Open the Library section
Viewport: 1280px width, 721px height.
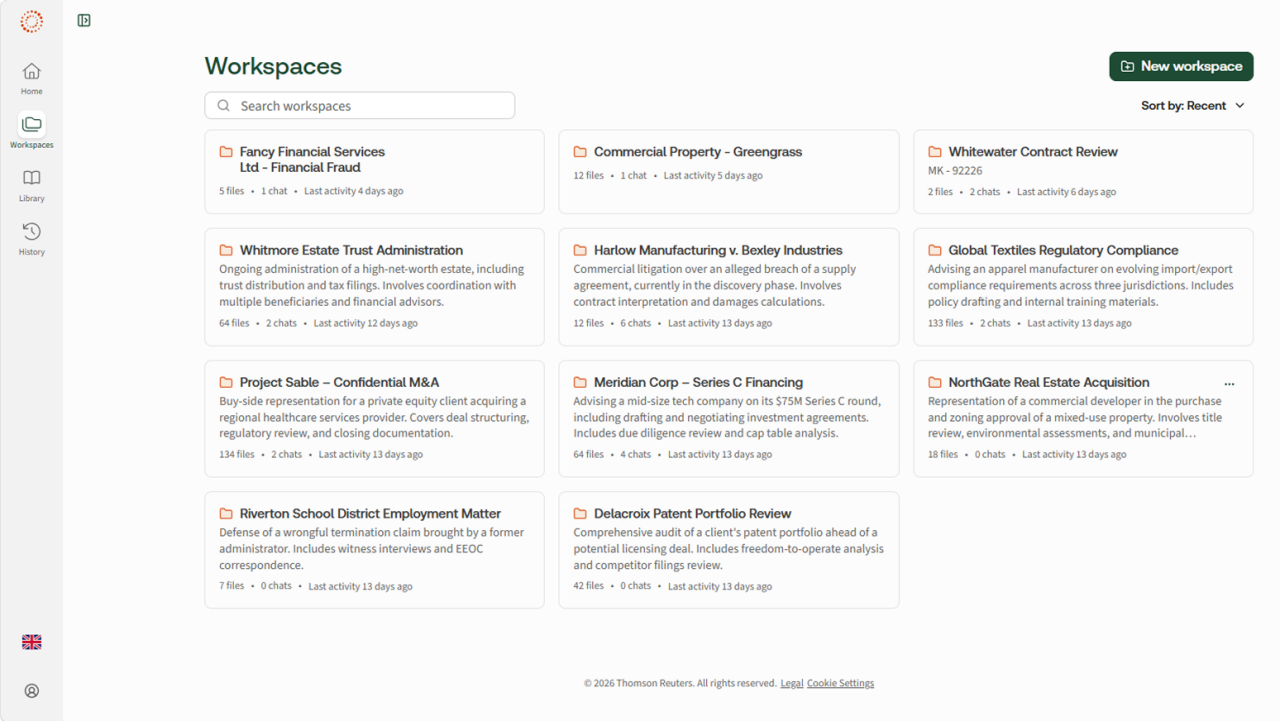pos(32,185)
